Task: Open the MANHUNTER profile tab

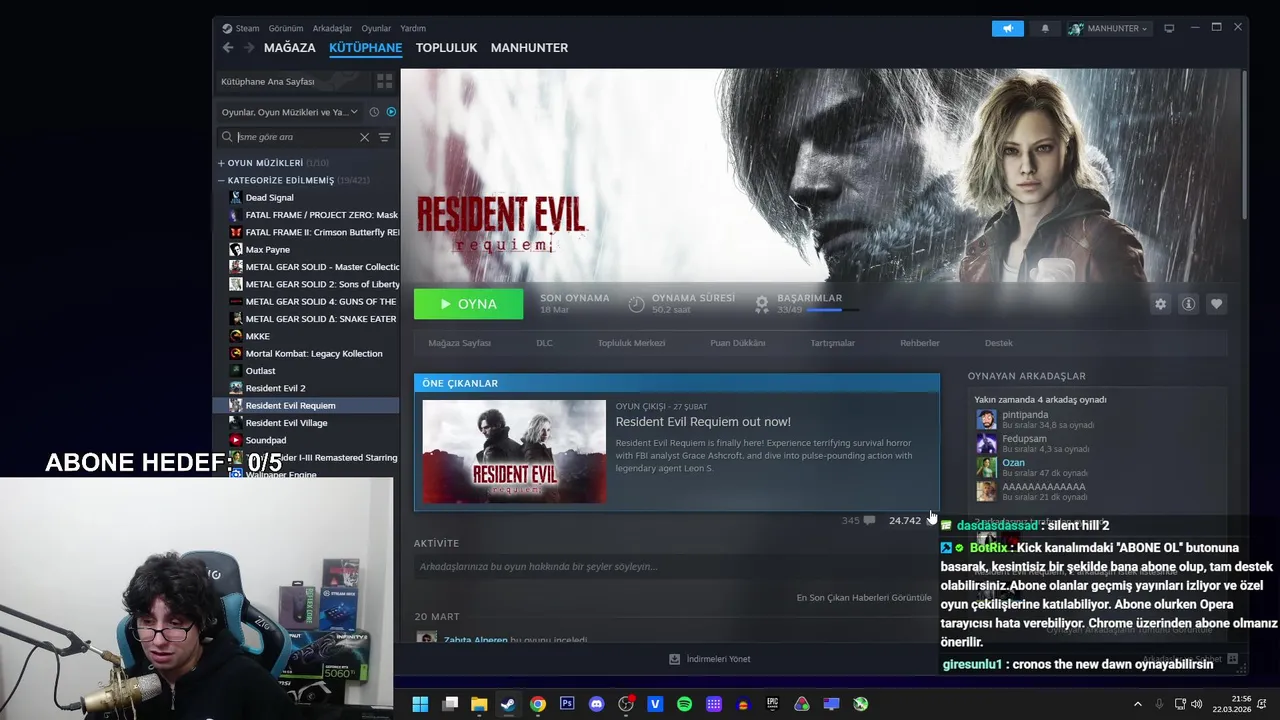Action: [529, 47]
